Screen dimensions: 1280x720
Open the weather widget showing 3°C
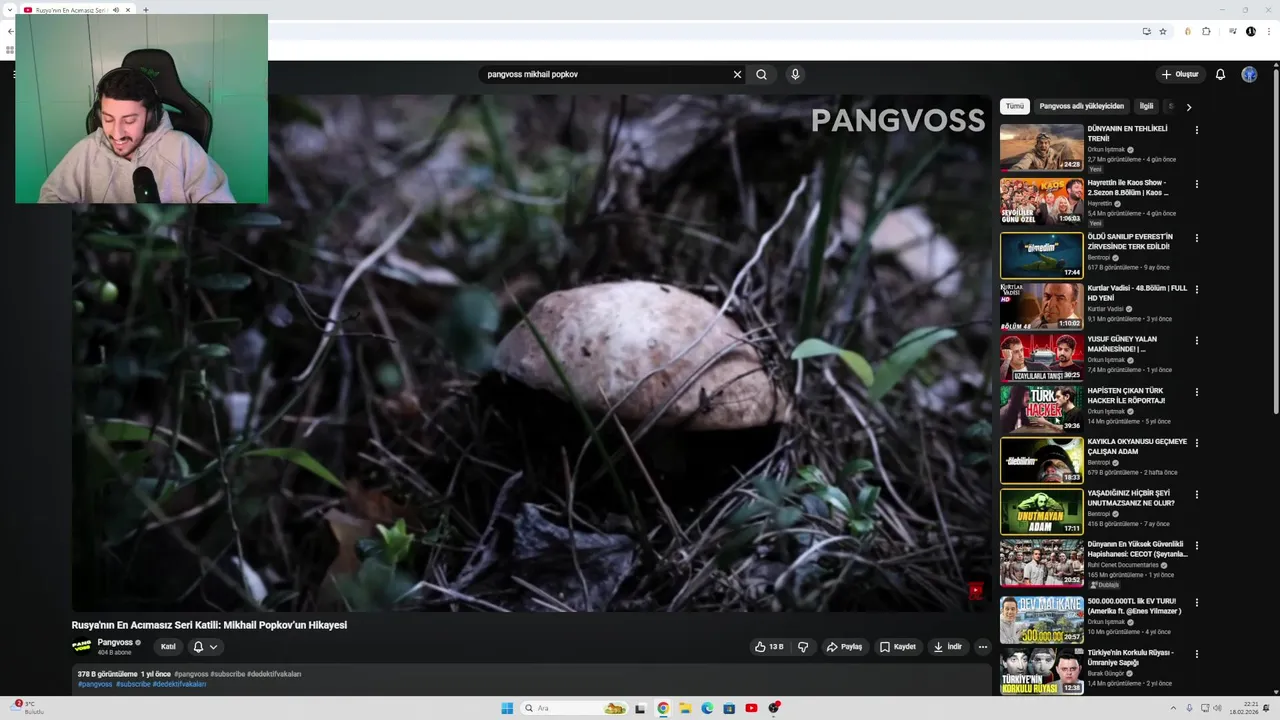coord(26,708)
